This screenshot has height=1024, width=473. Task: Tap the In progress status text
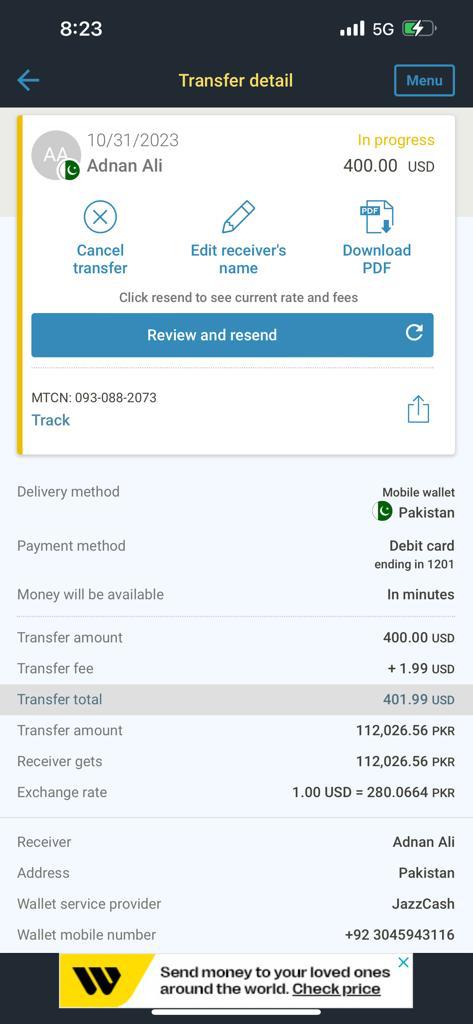[x=395, y=140]
